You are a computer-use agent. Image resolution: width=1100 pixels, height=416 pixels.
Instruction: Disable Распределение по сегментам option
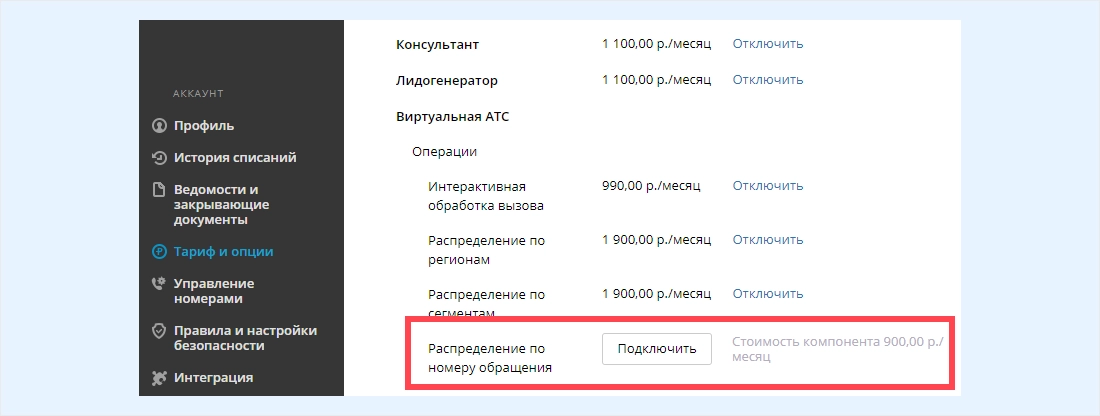[x=768, y=293]
